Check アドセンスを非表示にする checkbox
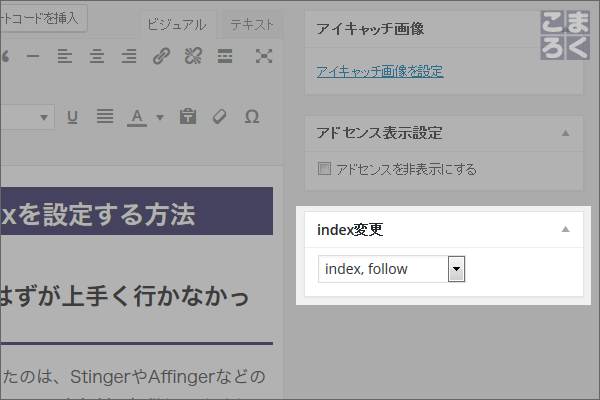The height and width of the screenshot is (400, 600). click(x=324, y=169)
